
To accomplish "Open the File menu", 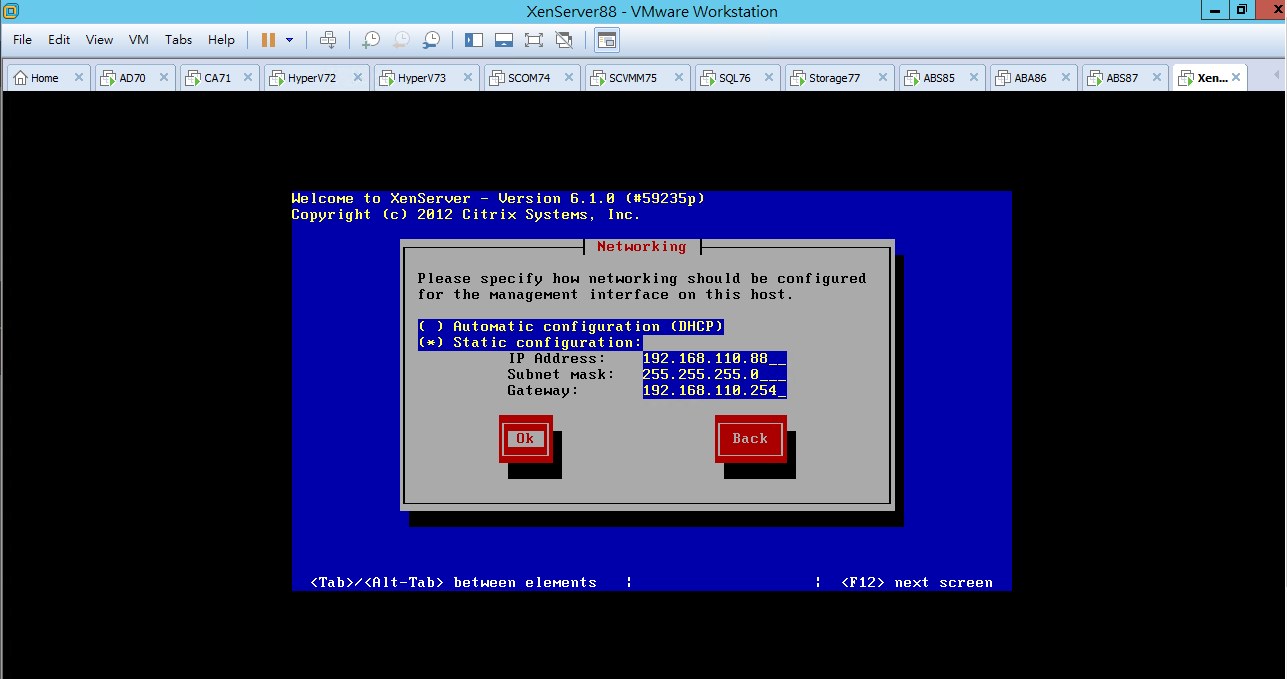I will click(22, 40).
